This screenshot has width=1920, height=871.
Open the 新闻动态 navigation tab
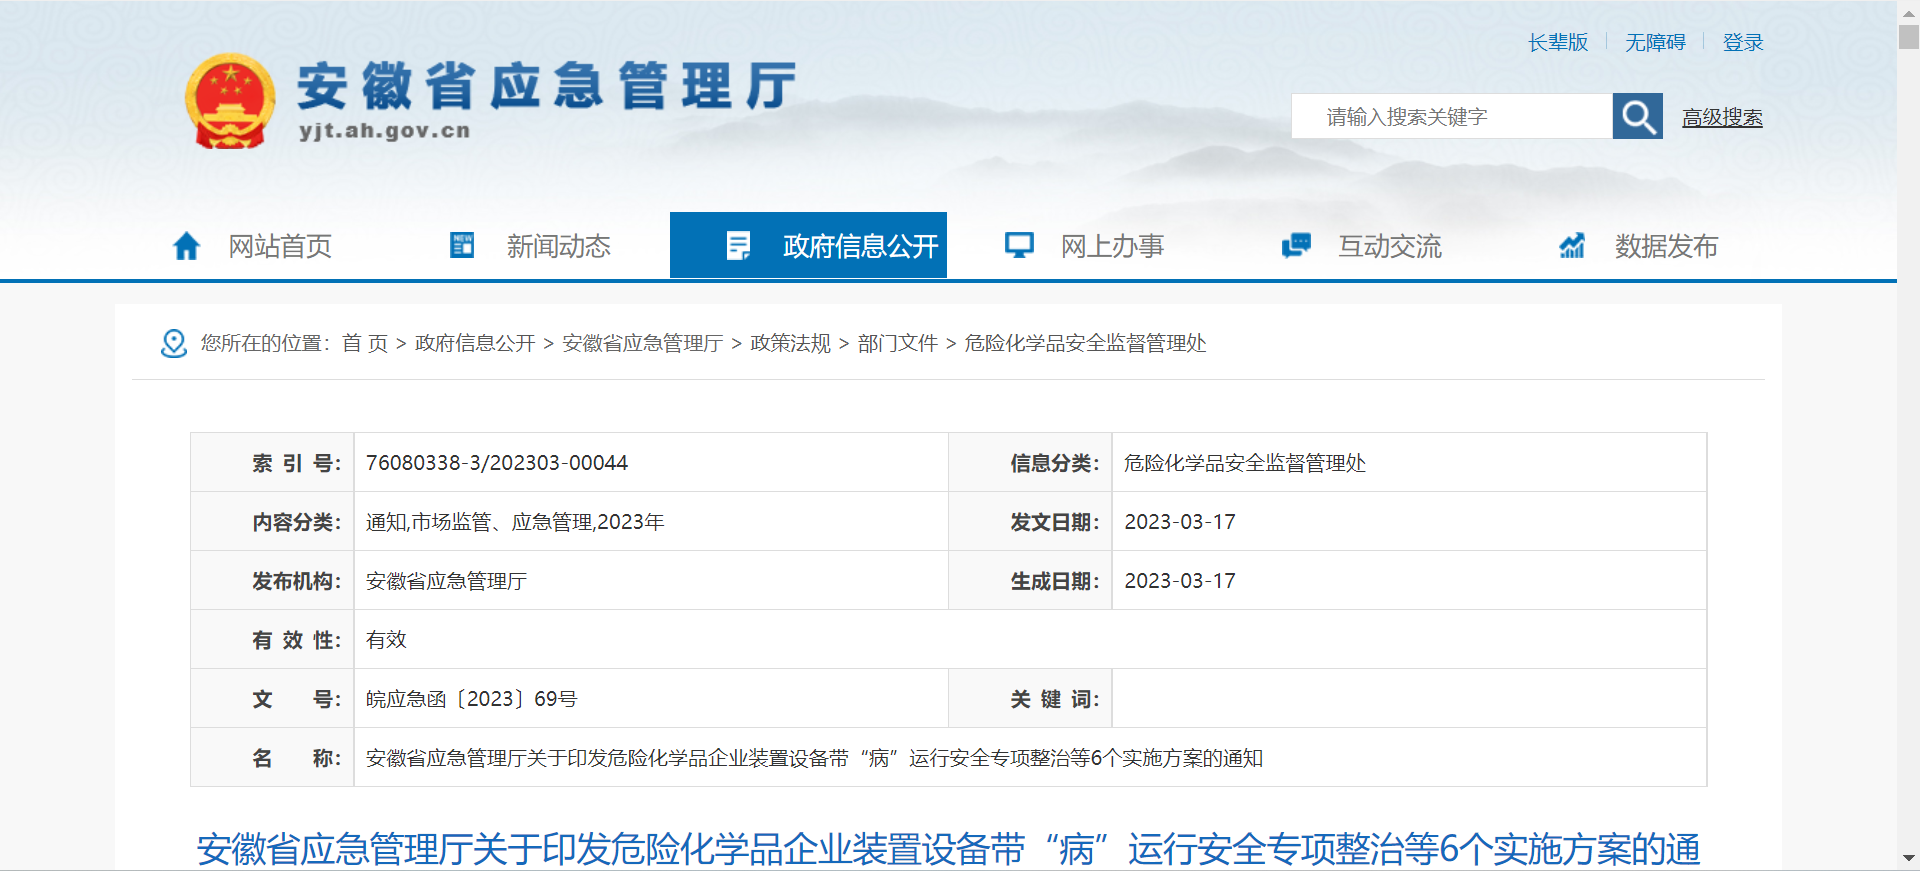tap(558, 246)
